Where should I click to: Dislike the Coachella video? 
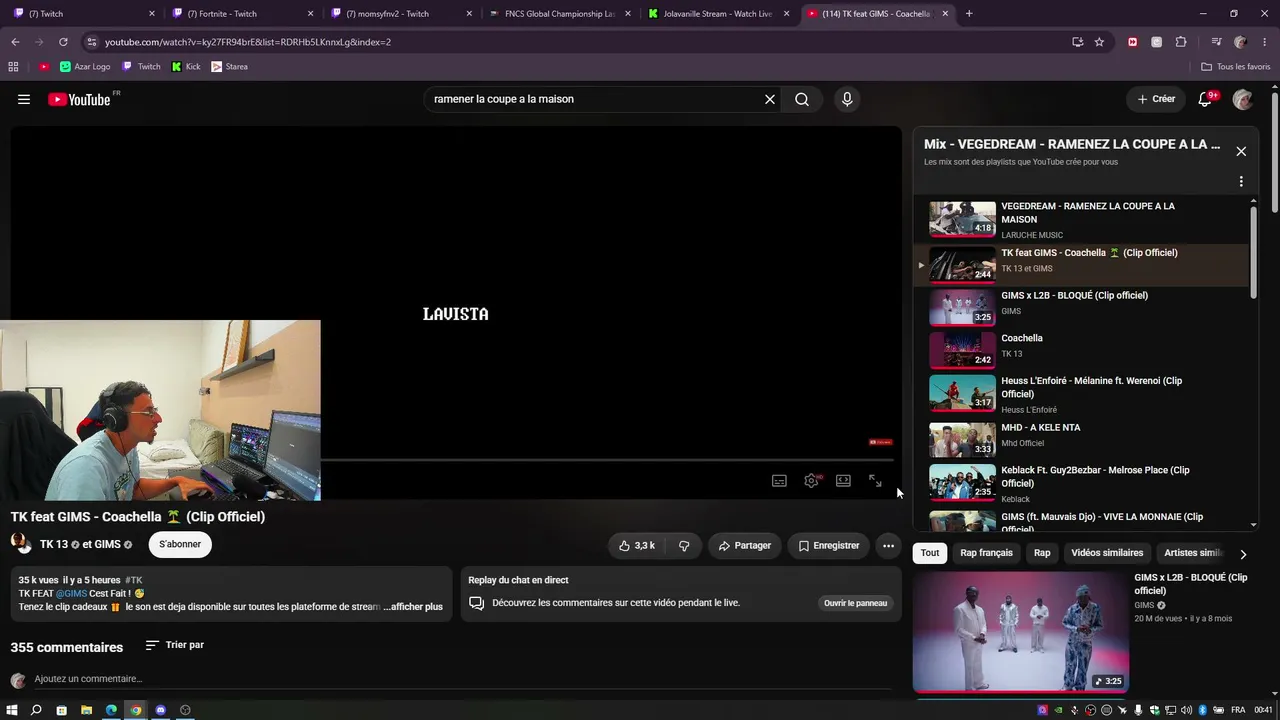click(684, 545)
